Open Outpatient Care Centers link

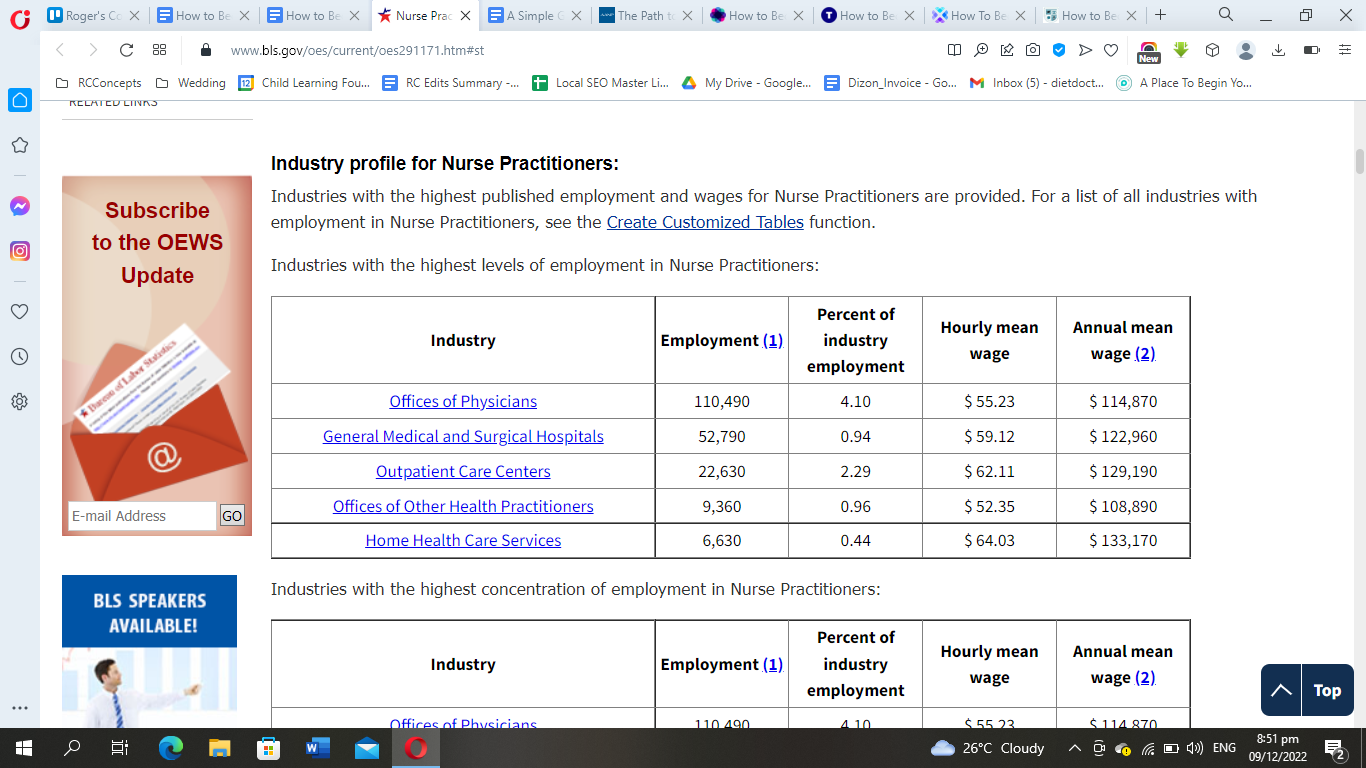463,471
